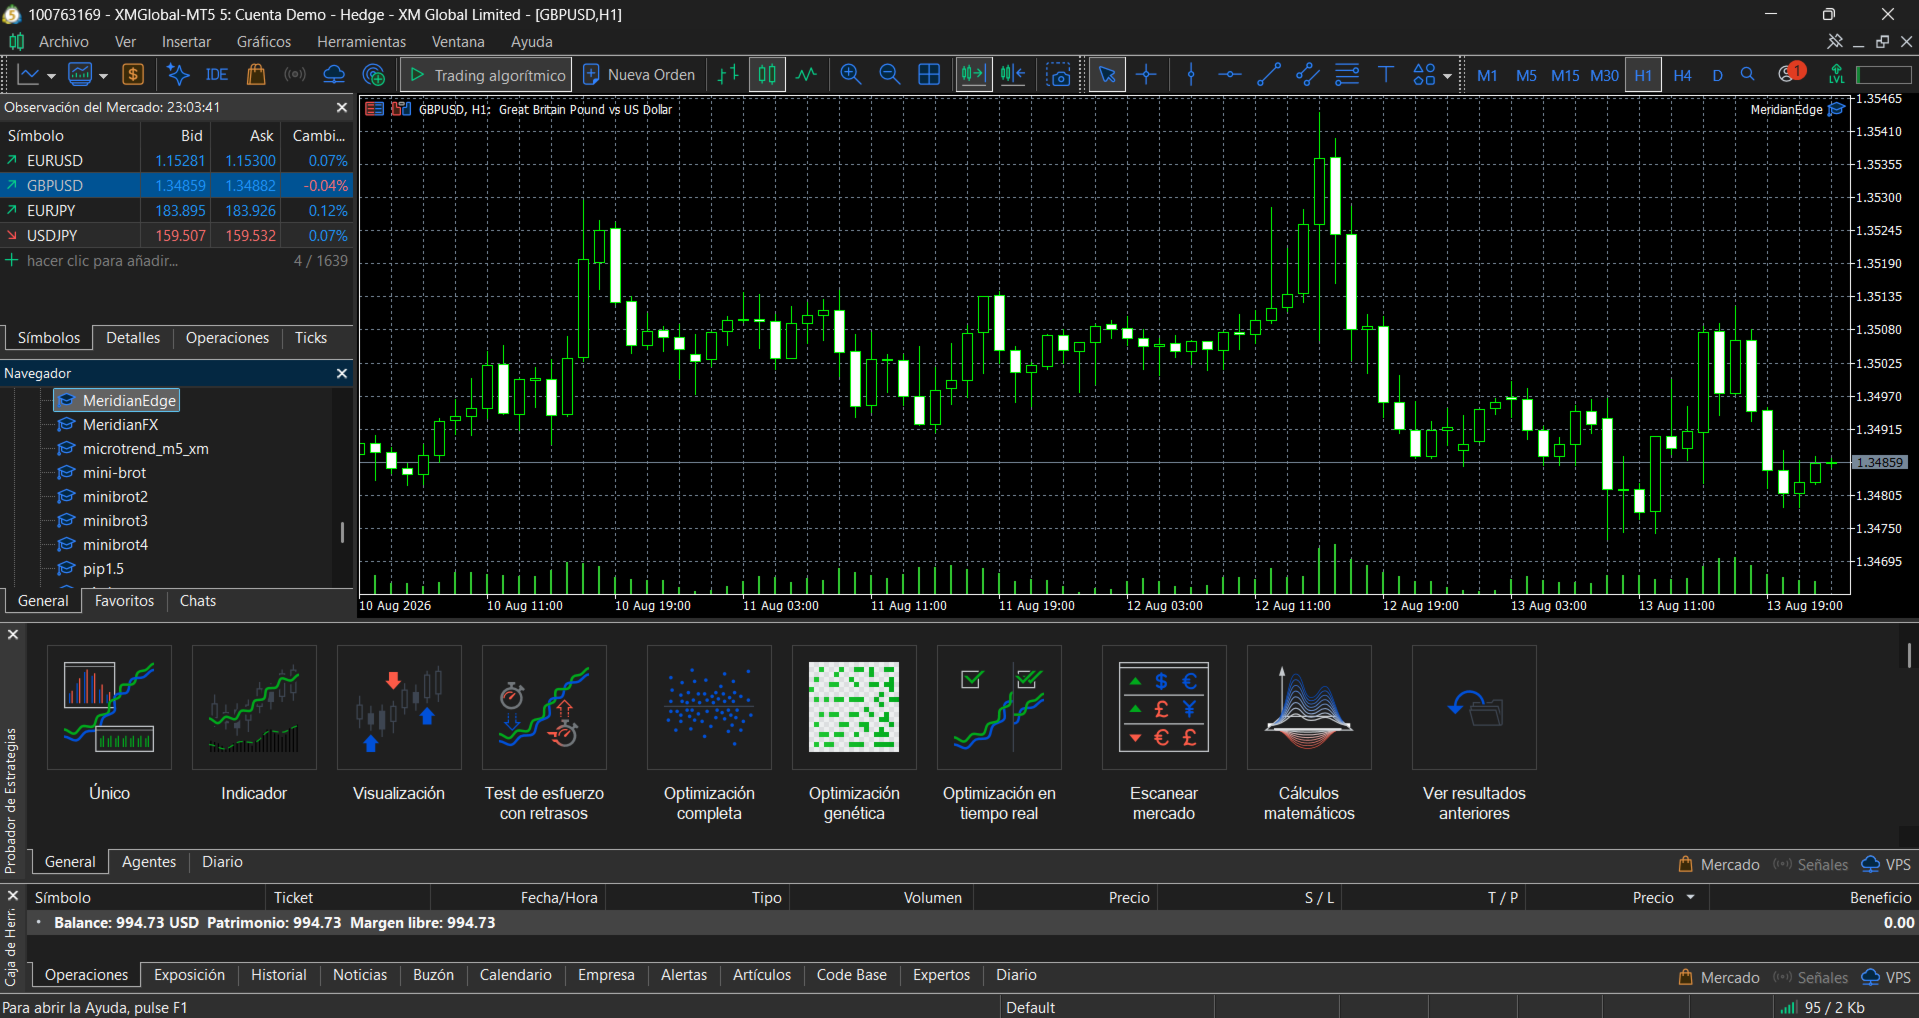Click the LVL indicator icon
Screen dimensions: 1919x1018
[1836, 75]
